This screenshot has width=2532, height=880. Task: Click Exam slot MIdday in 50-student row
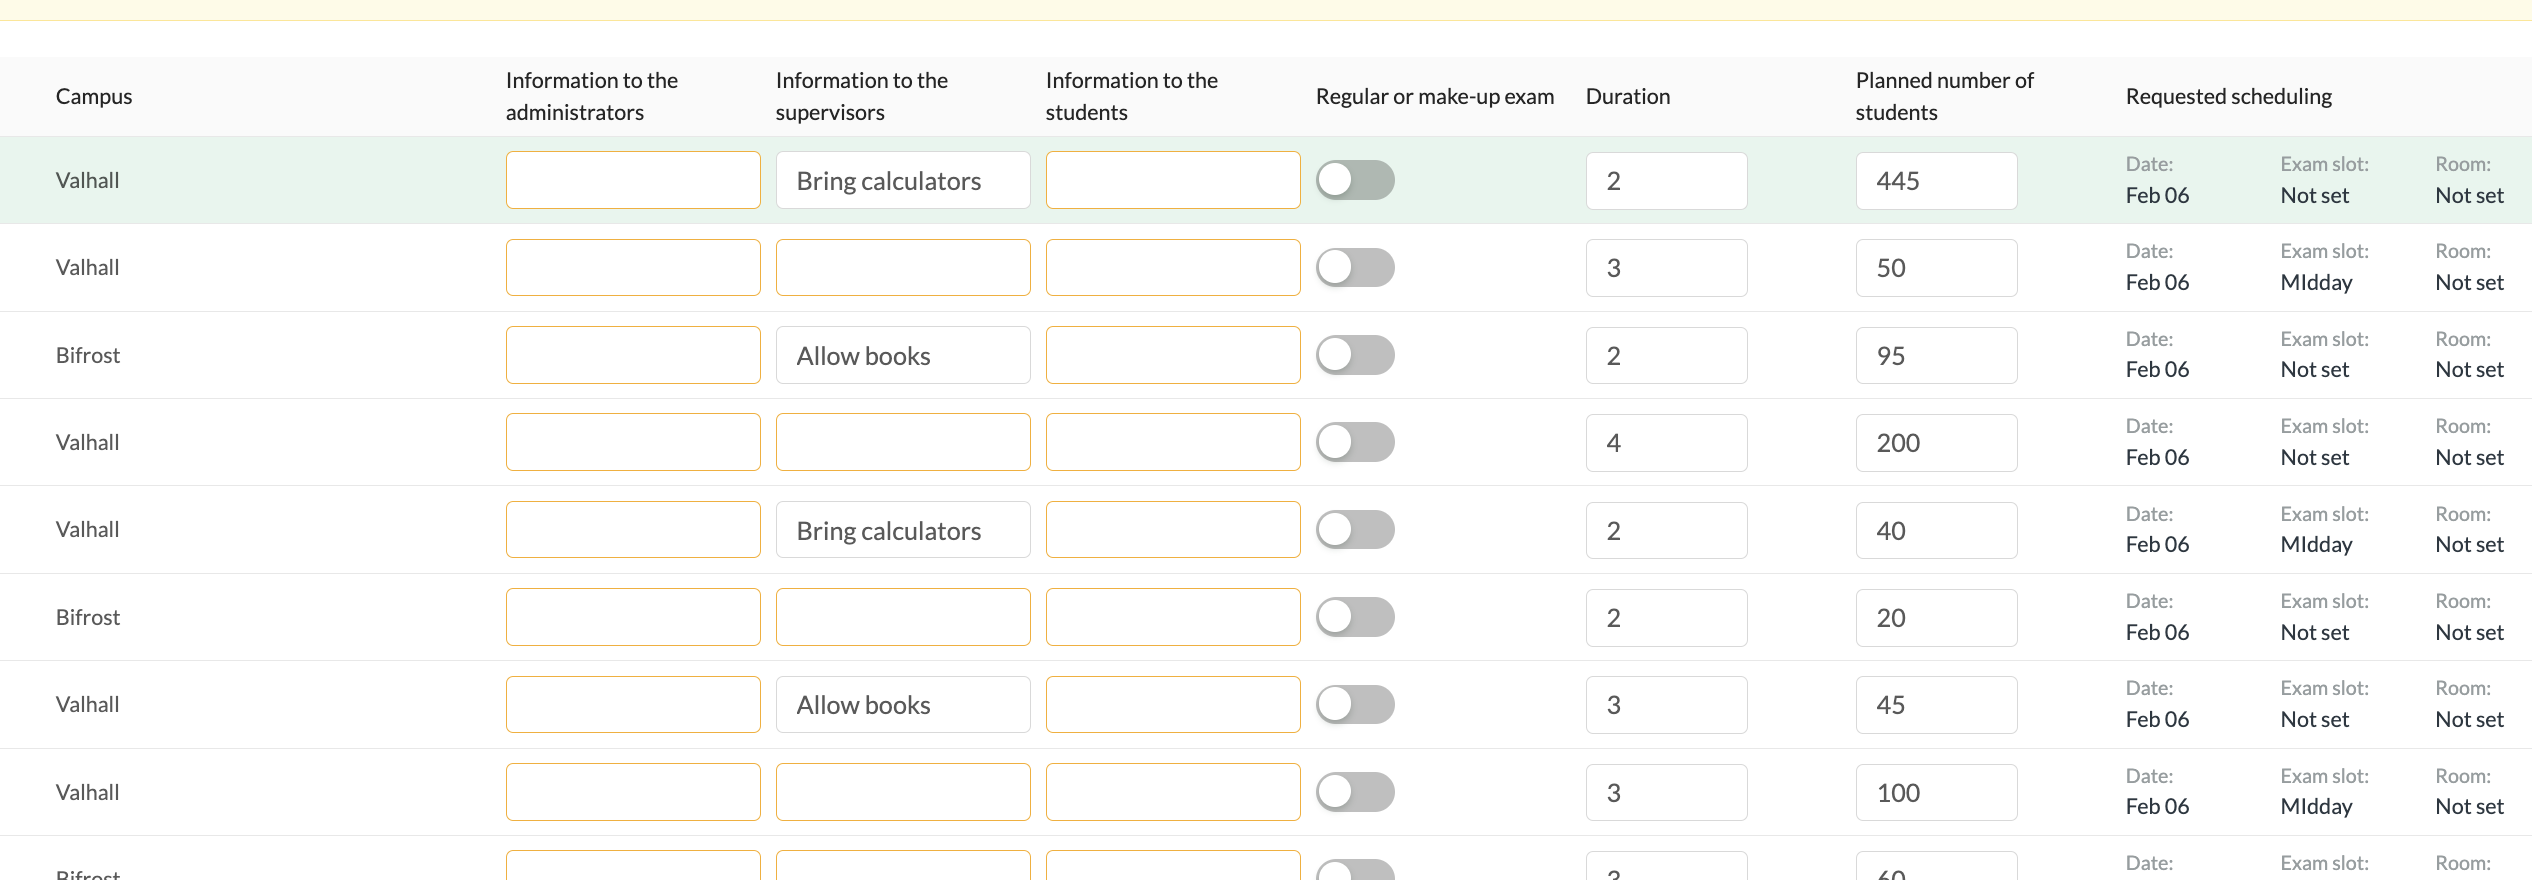pos(2316,282)
